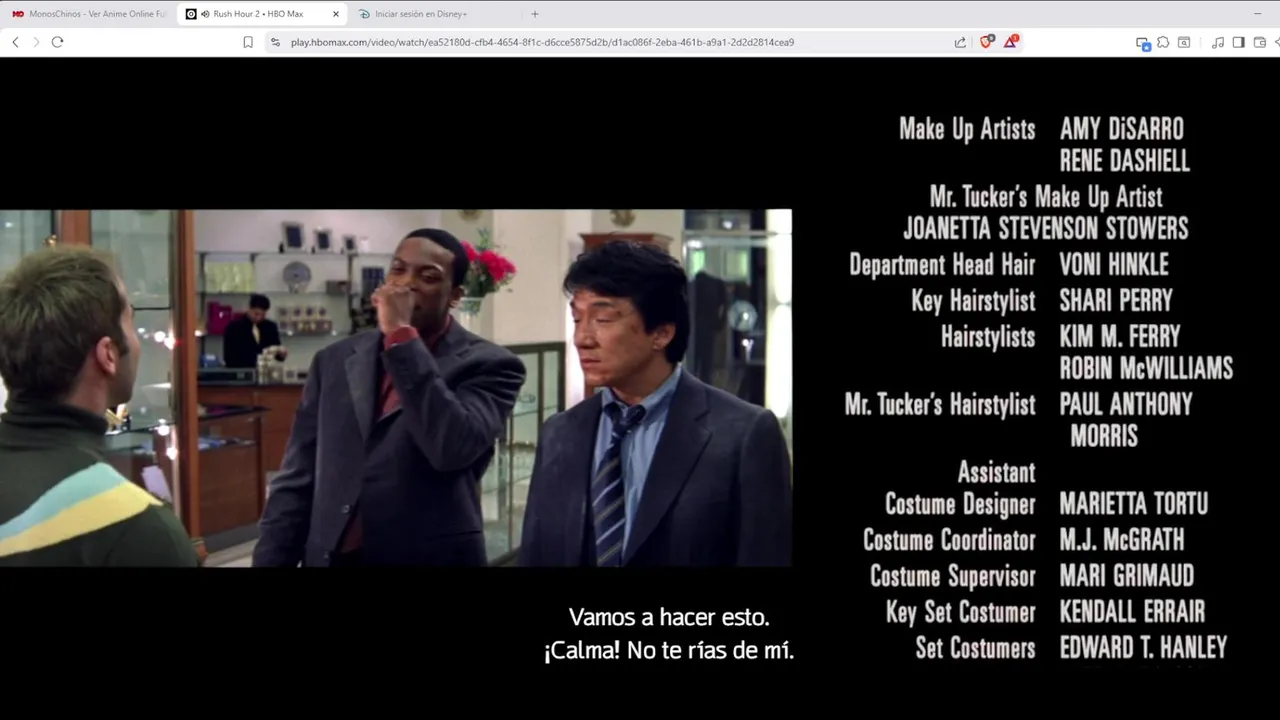
Task: Click the MonosChinos tab favicon
Action: tap(18, 14)
